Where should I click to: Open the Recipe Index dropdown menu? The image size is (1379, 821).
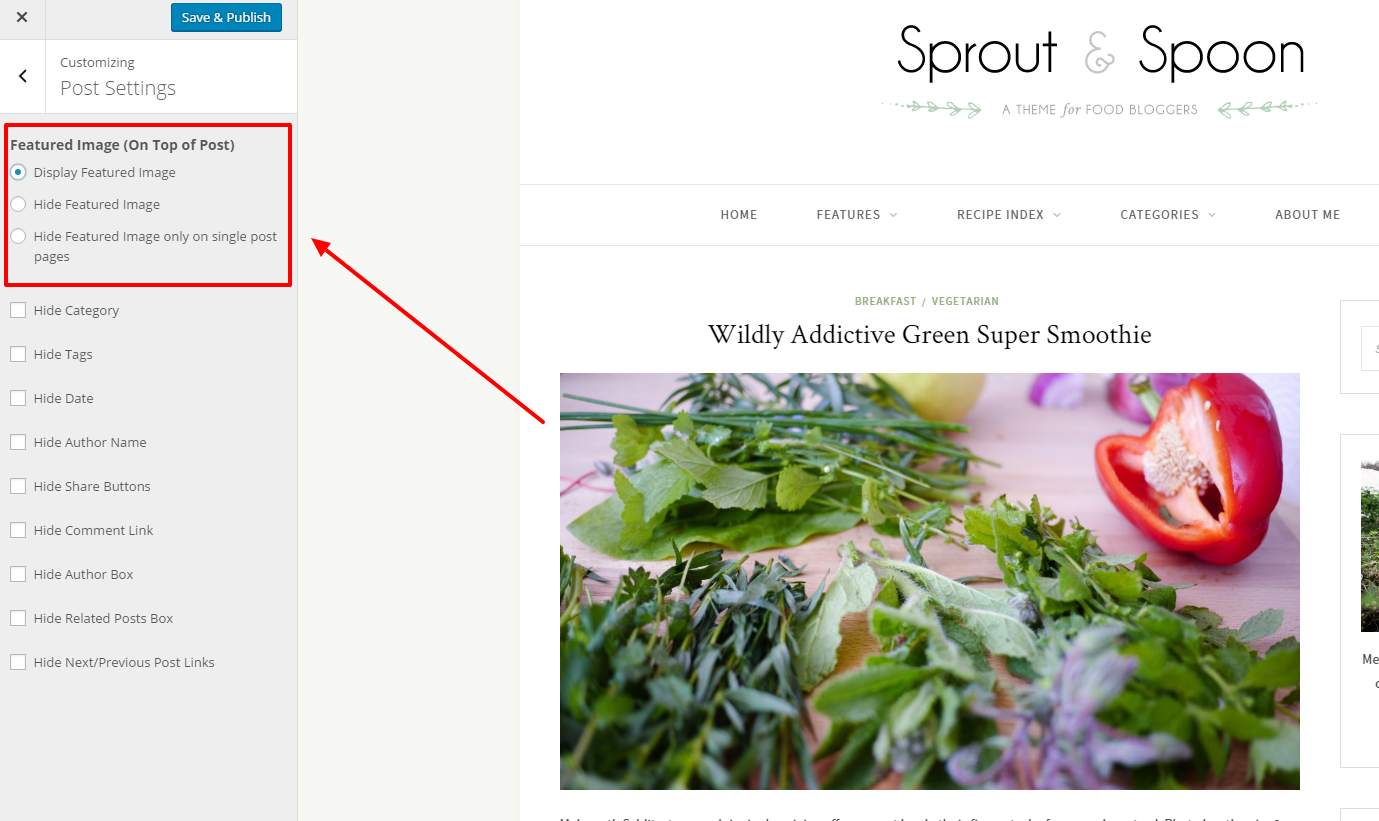pos(1009,215)
